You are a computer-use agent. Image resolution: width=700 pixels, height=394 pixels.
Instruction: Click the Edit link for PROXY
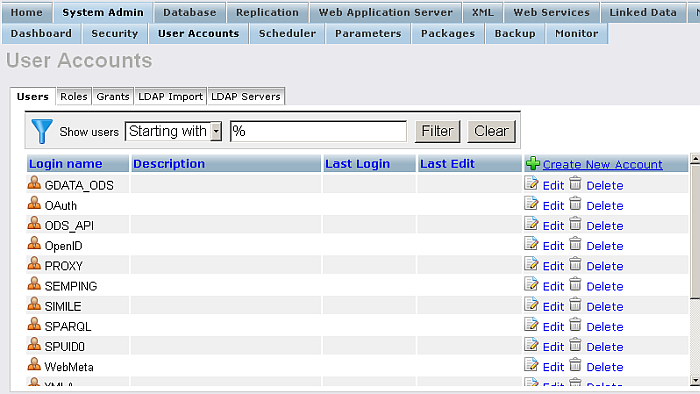pyautogui.click(x=554, y=266)
